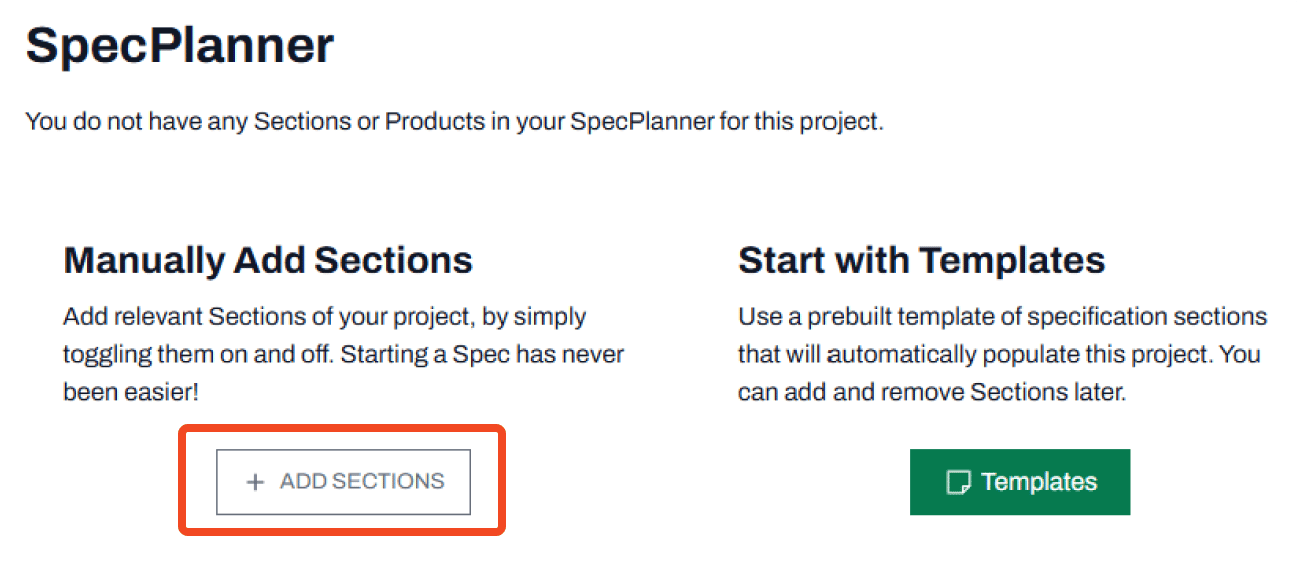Click the "ADD SECTIONS" label text

(x=362, y=481)
